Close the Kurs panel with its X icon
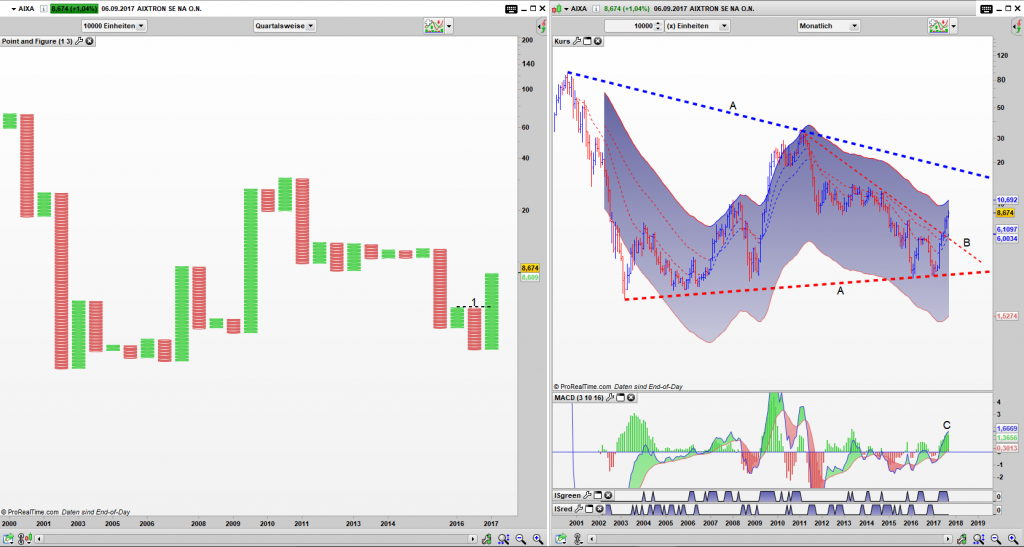Screen dimensions: 1024x547 click(597, 41)
